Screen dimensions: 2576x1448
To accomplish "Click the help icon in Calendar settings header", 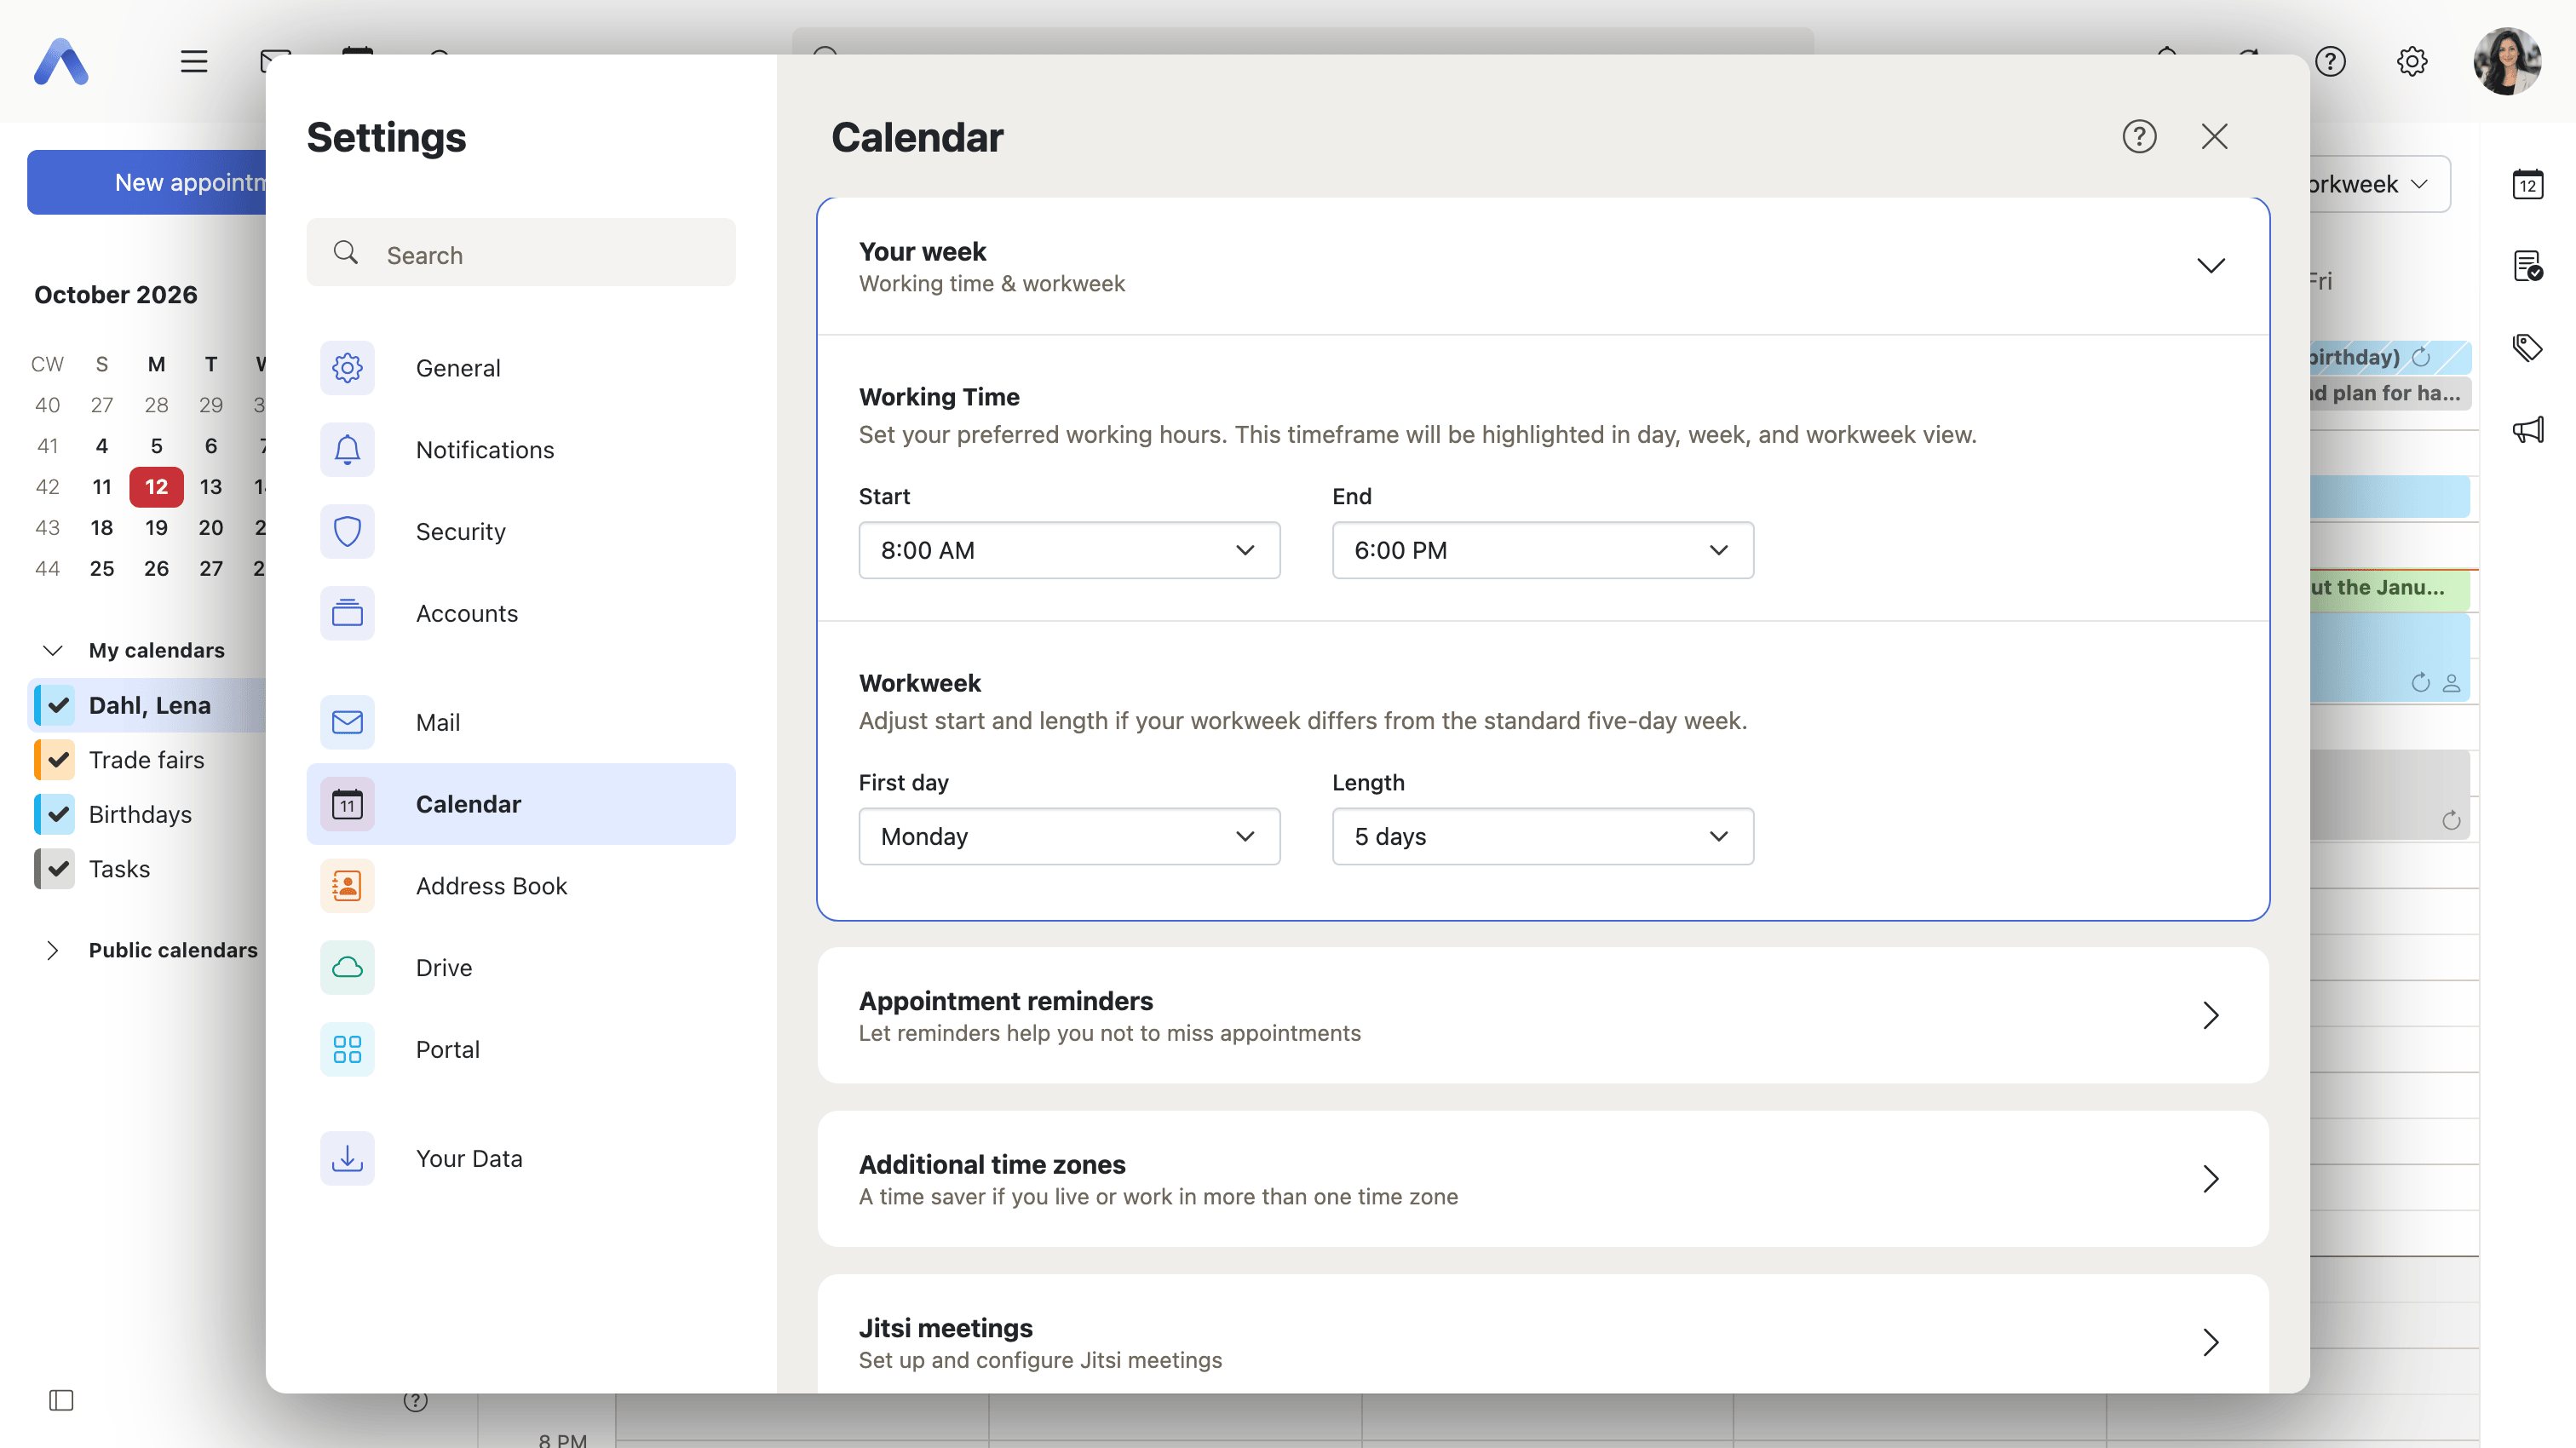I will (2139, 136).
